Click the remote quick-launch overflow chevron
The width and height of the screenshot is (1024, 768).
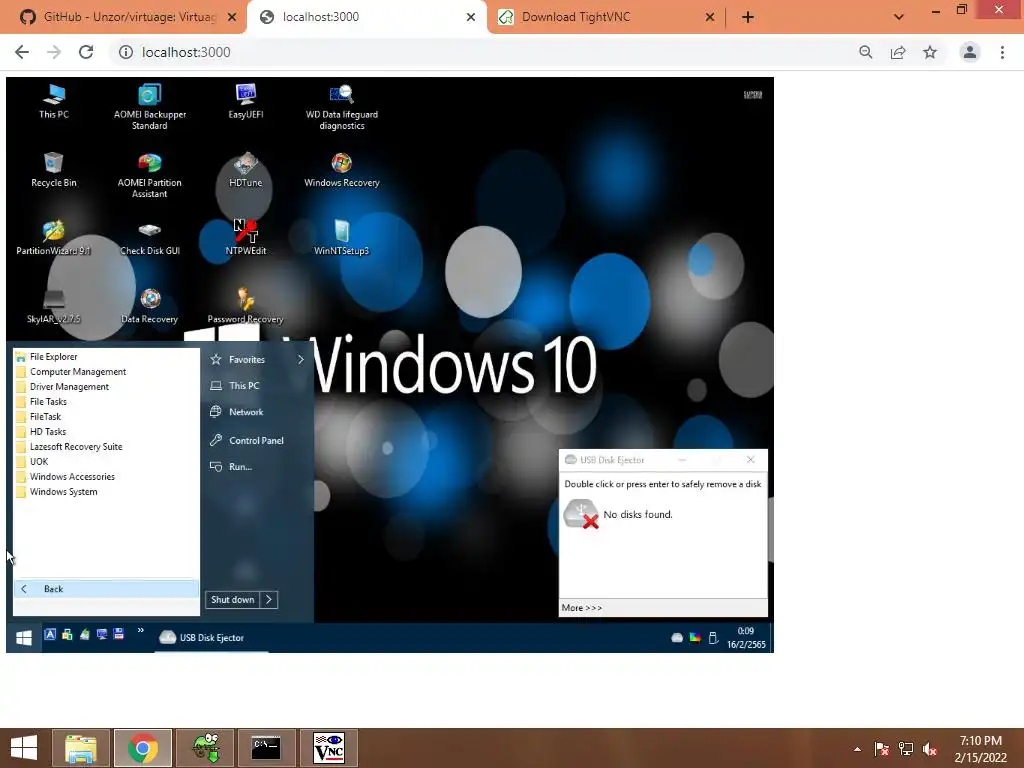click(140, 631)
